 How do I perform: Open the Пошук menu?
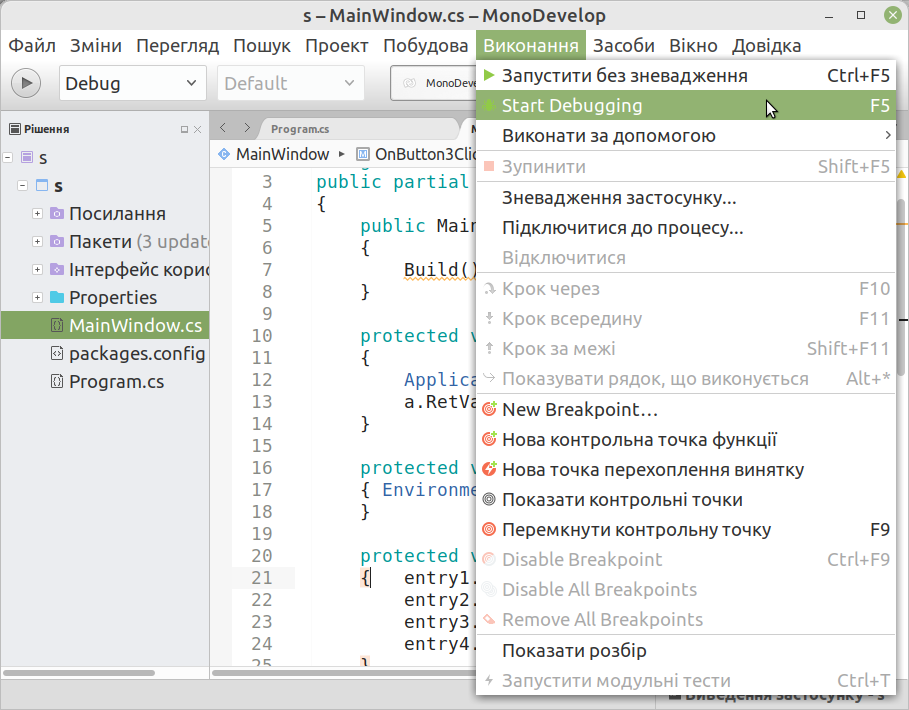262,45
